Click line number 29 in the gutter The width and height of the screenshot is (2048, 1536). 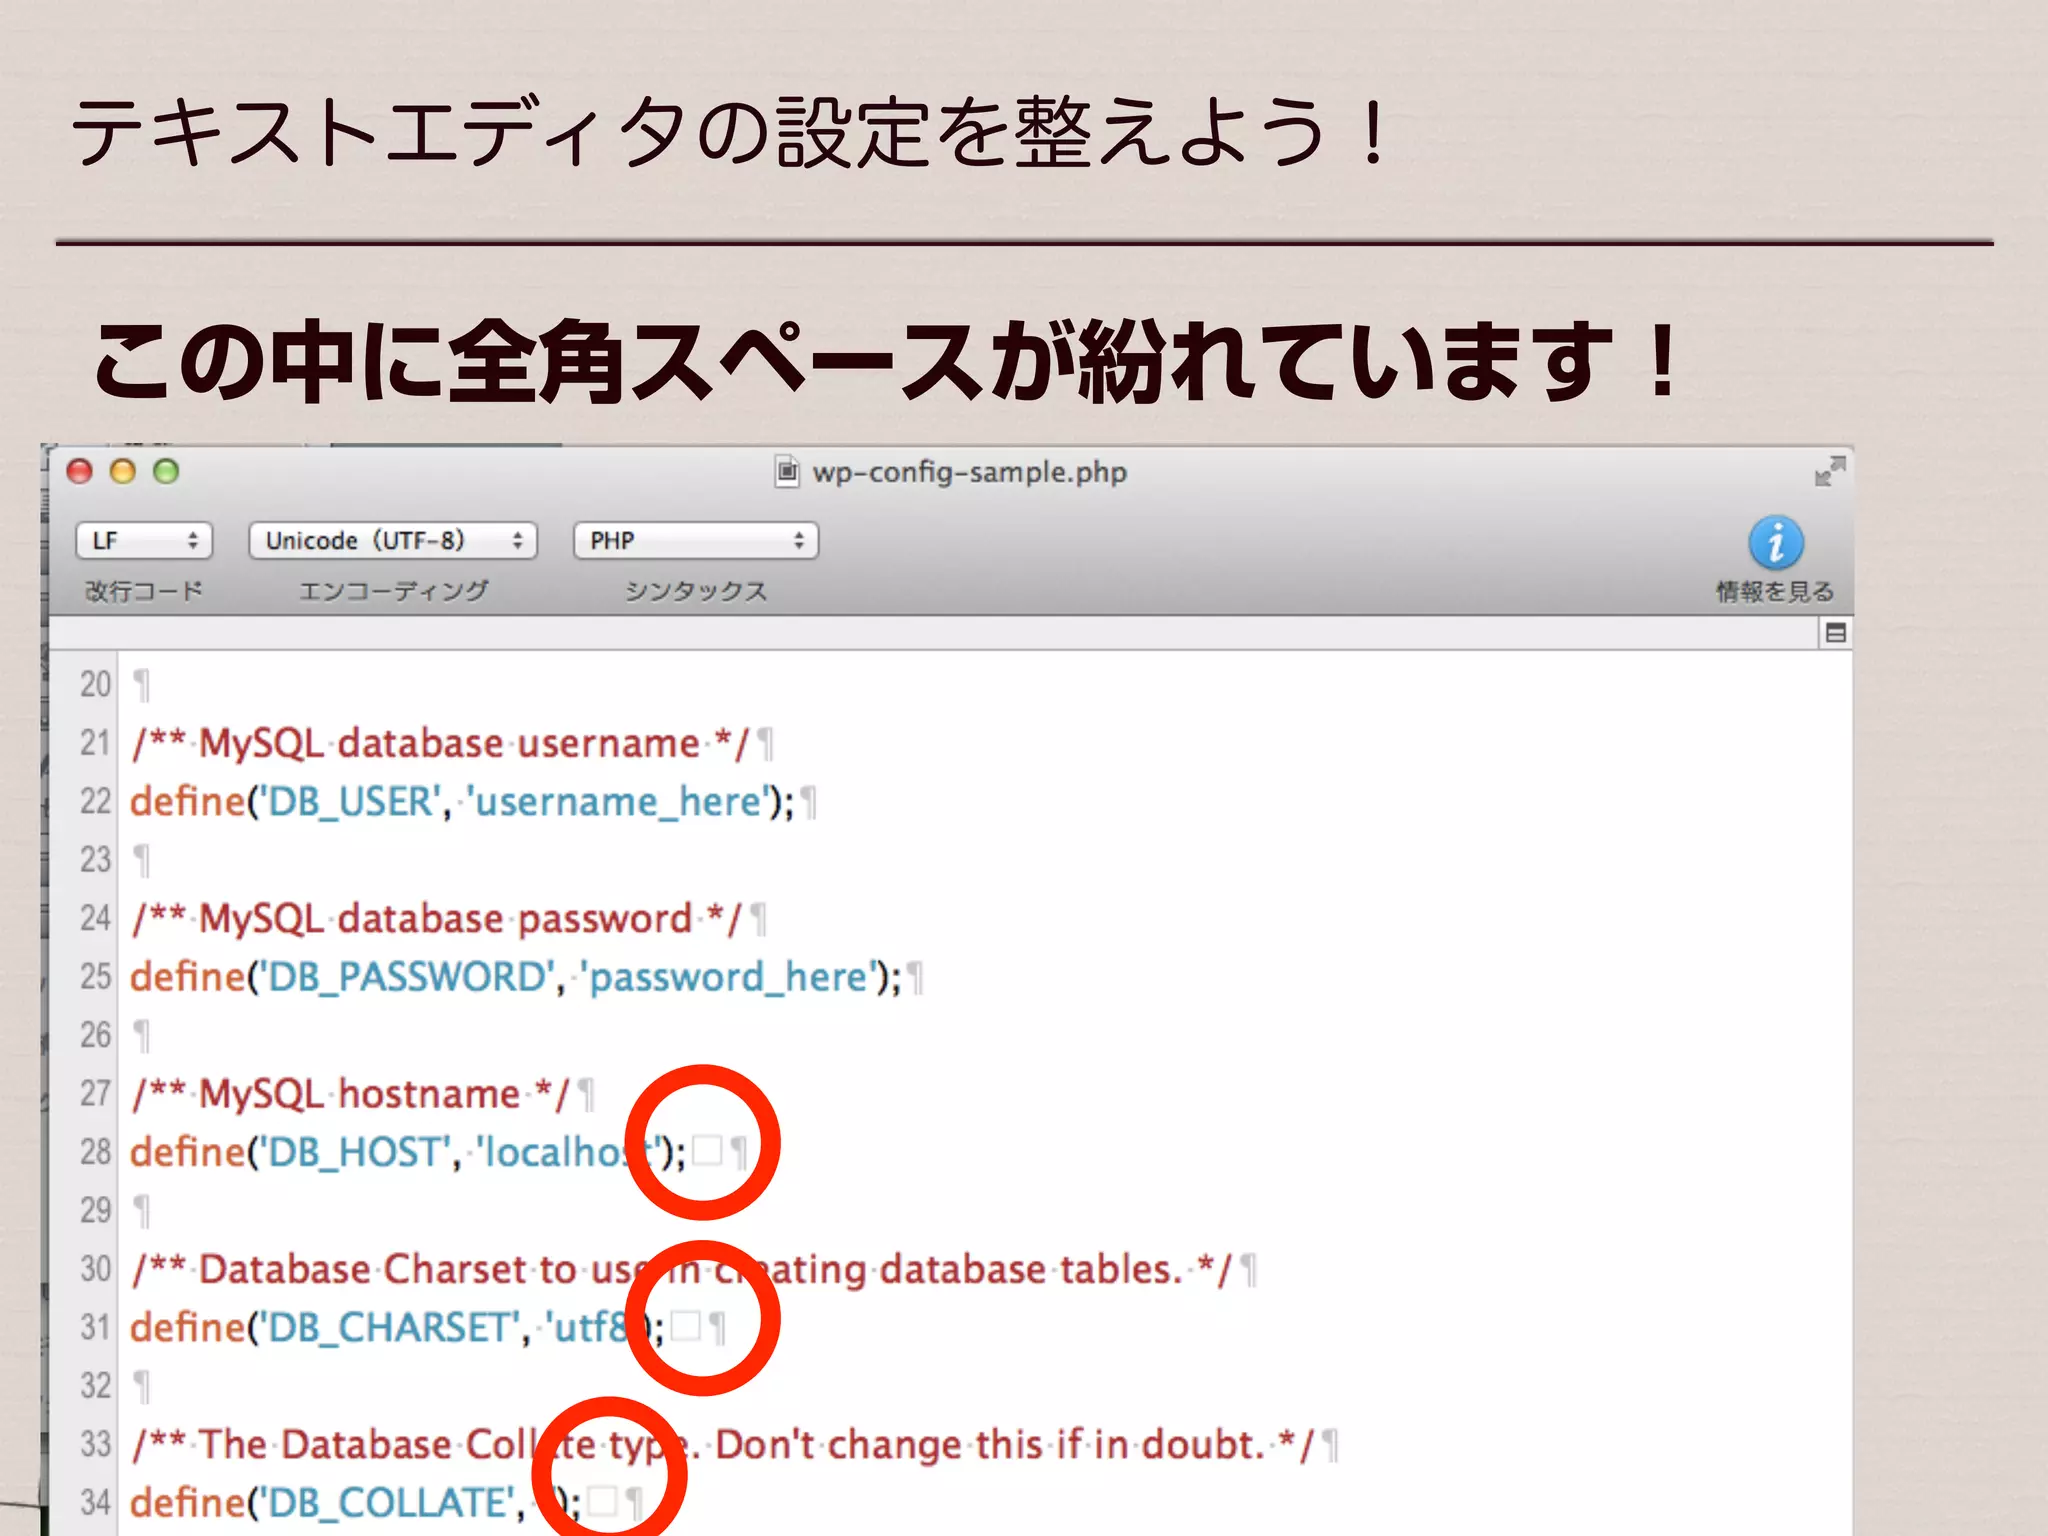(x=96, y=1211)
